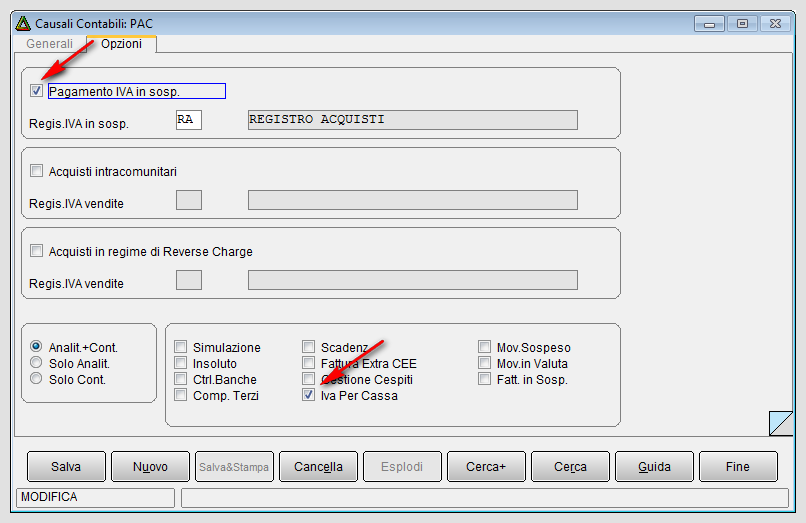
Task: Click the code field under Acquisti intracomunitari
Action: click(x=189, y=200)
